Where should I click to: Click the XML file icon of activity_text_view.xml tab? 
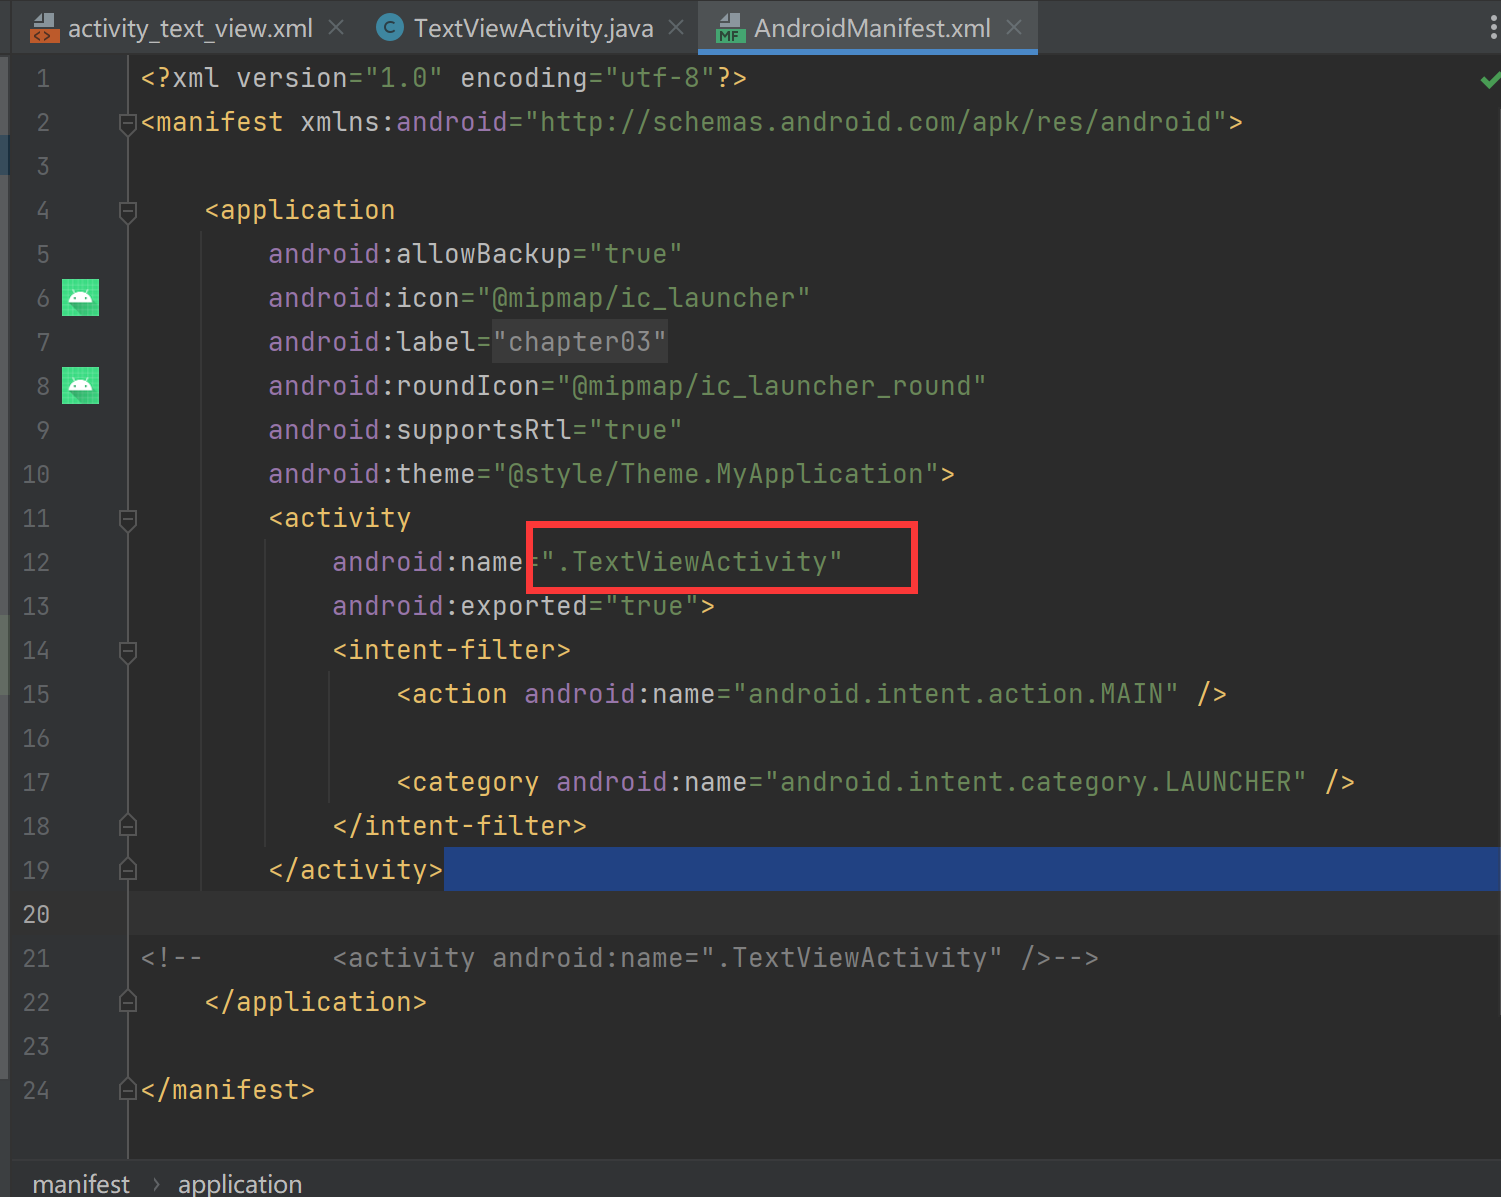click(44, 29)
